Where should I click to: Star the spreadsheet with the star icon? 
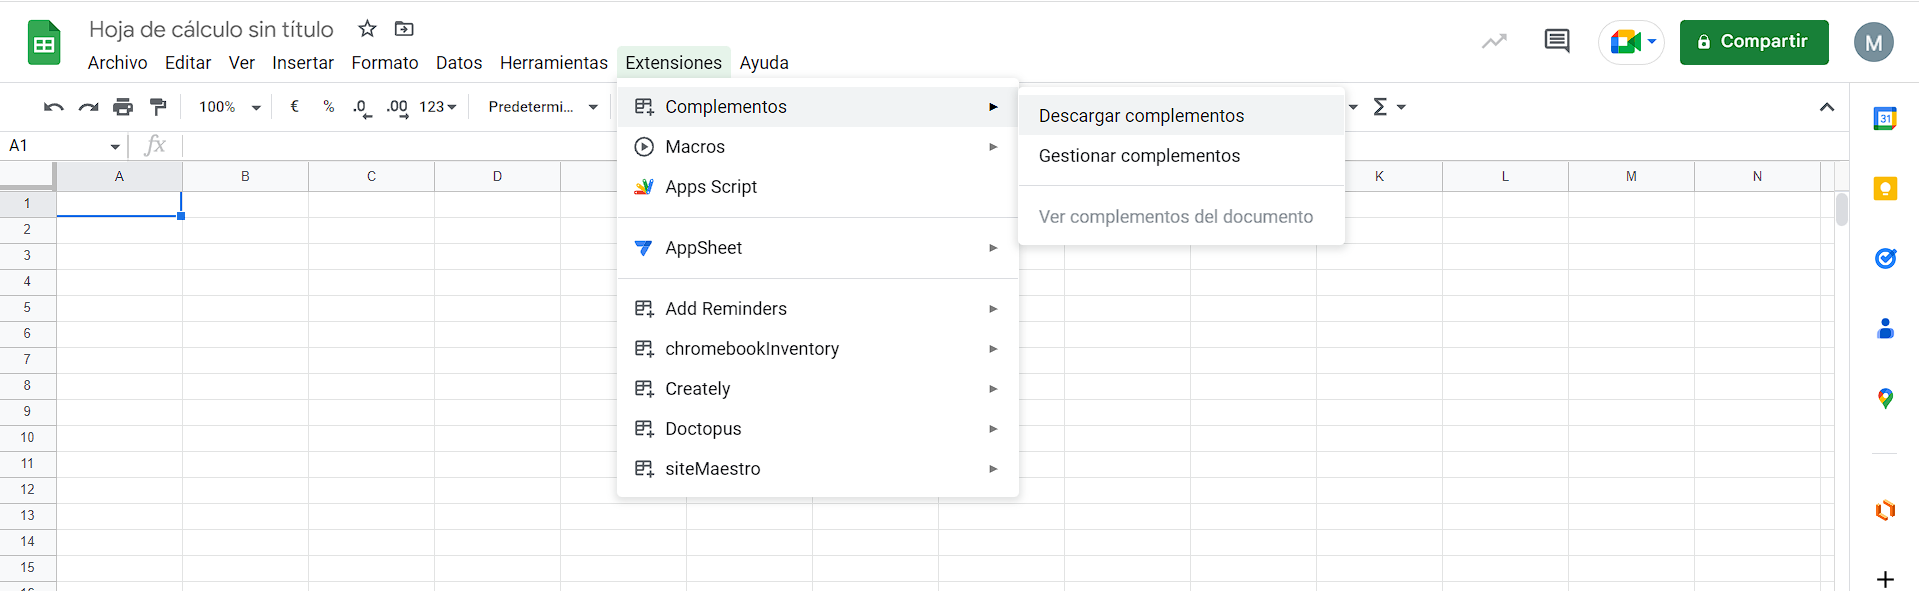pyautogui.click(x=367, y=29)
